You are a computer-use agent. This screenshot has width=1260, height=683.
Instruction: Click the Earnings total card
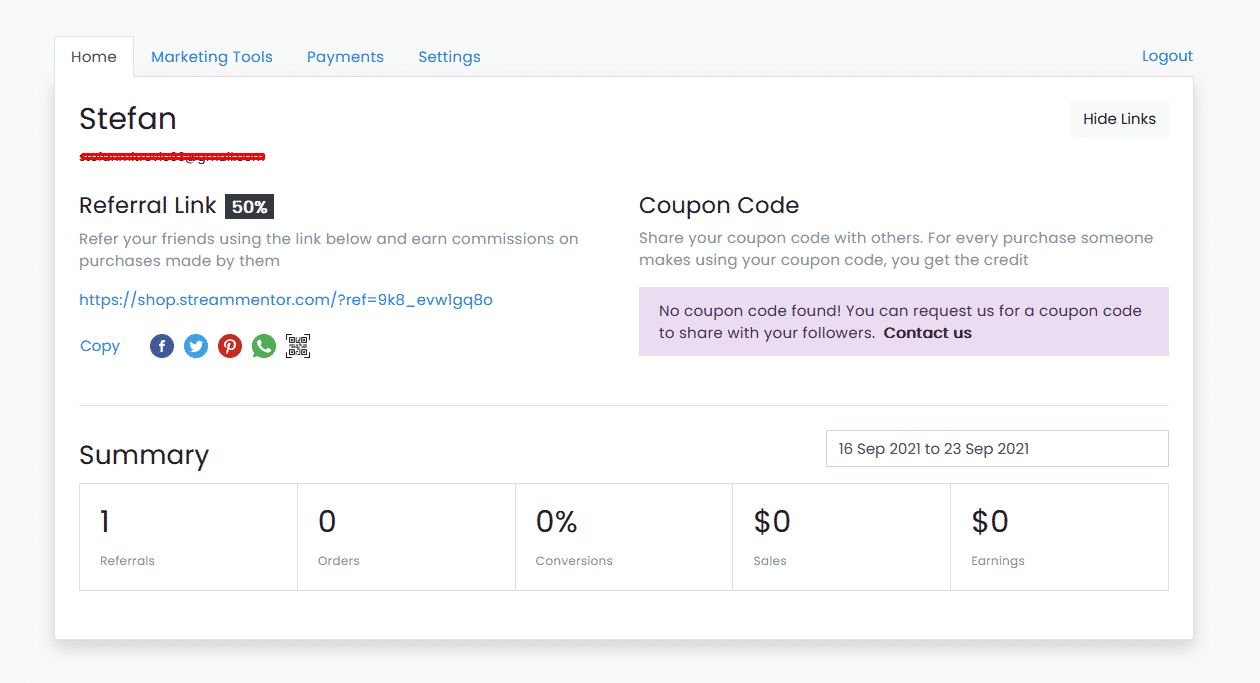(1059, 537)
